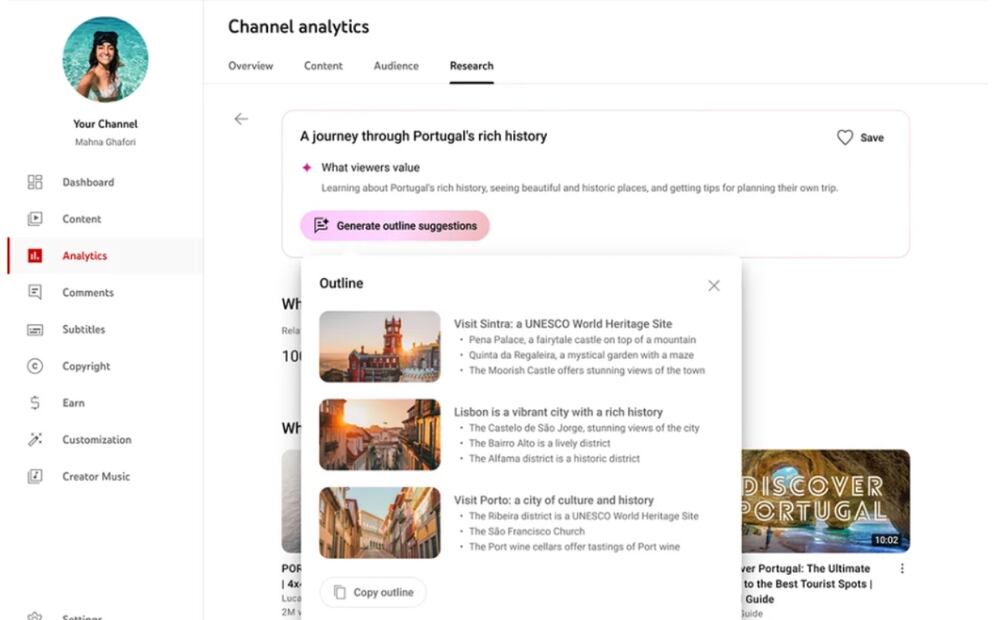Go back using the left arrow
The width and height of the screenshot is (1005, 620).
[241, 119]
